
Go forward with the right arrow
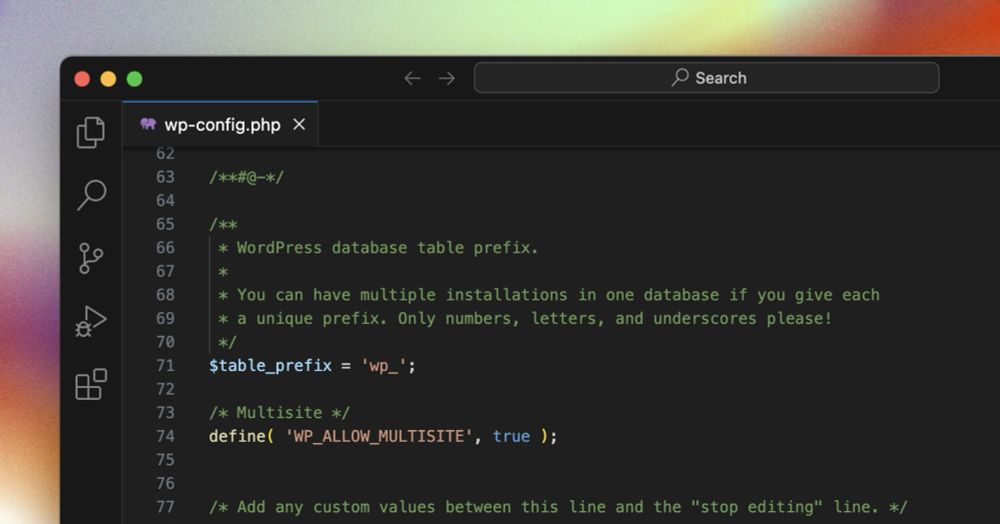(x=447, y=78)
